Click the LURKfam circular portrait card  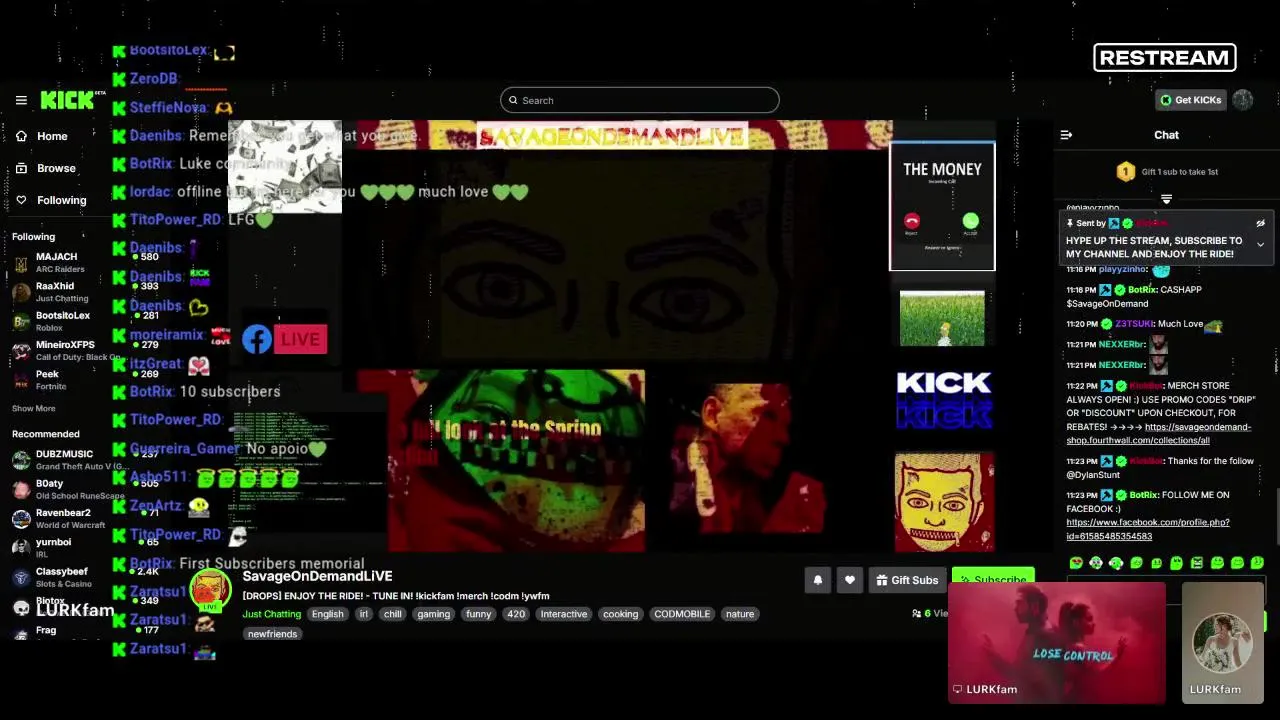point(1223,643)
